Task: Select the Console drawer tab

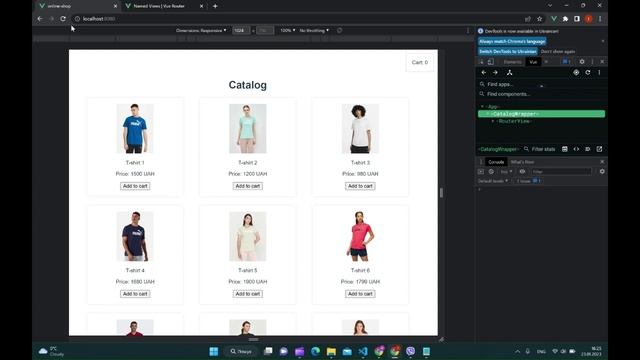Action: point(496,162)
